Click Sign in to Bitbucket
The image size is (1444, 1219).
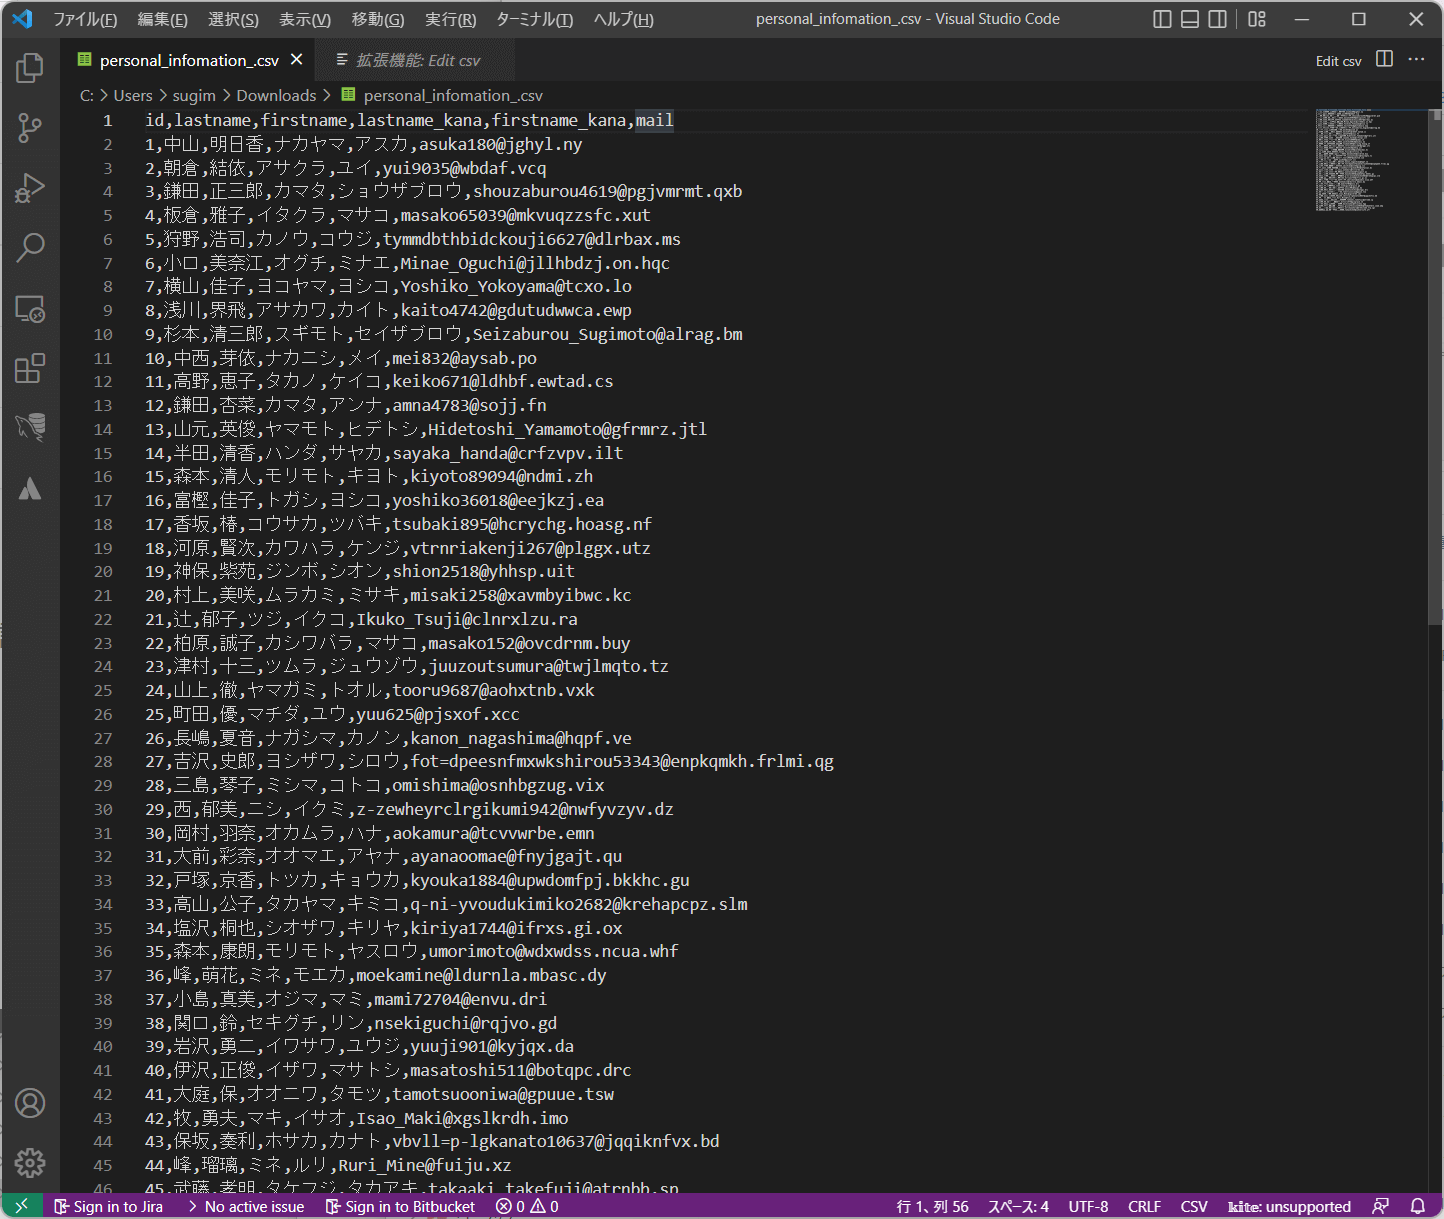coord(400,1206)
